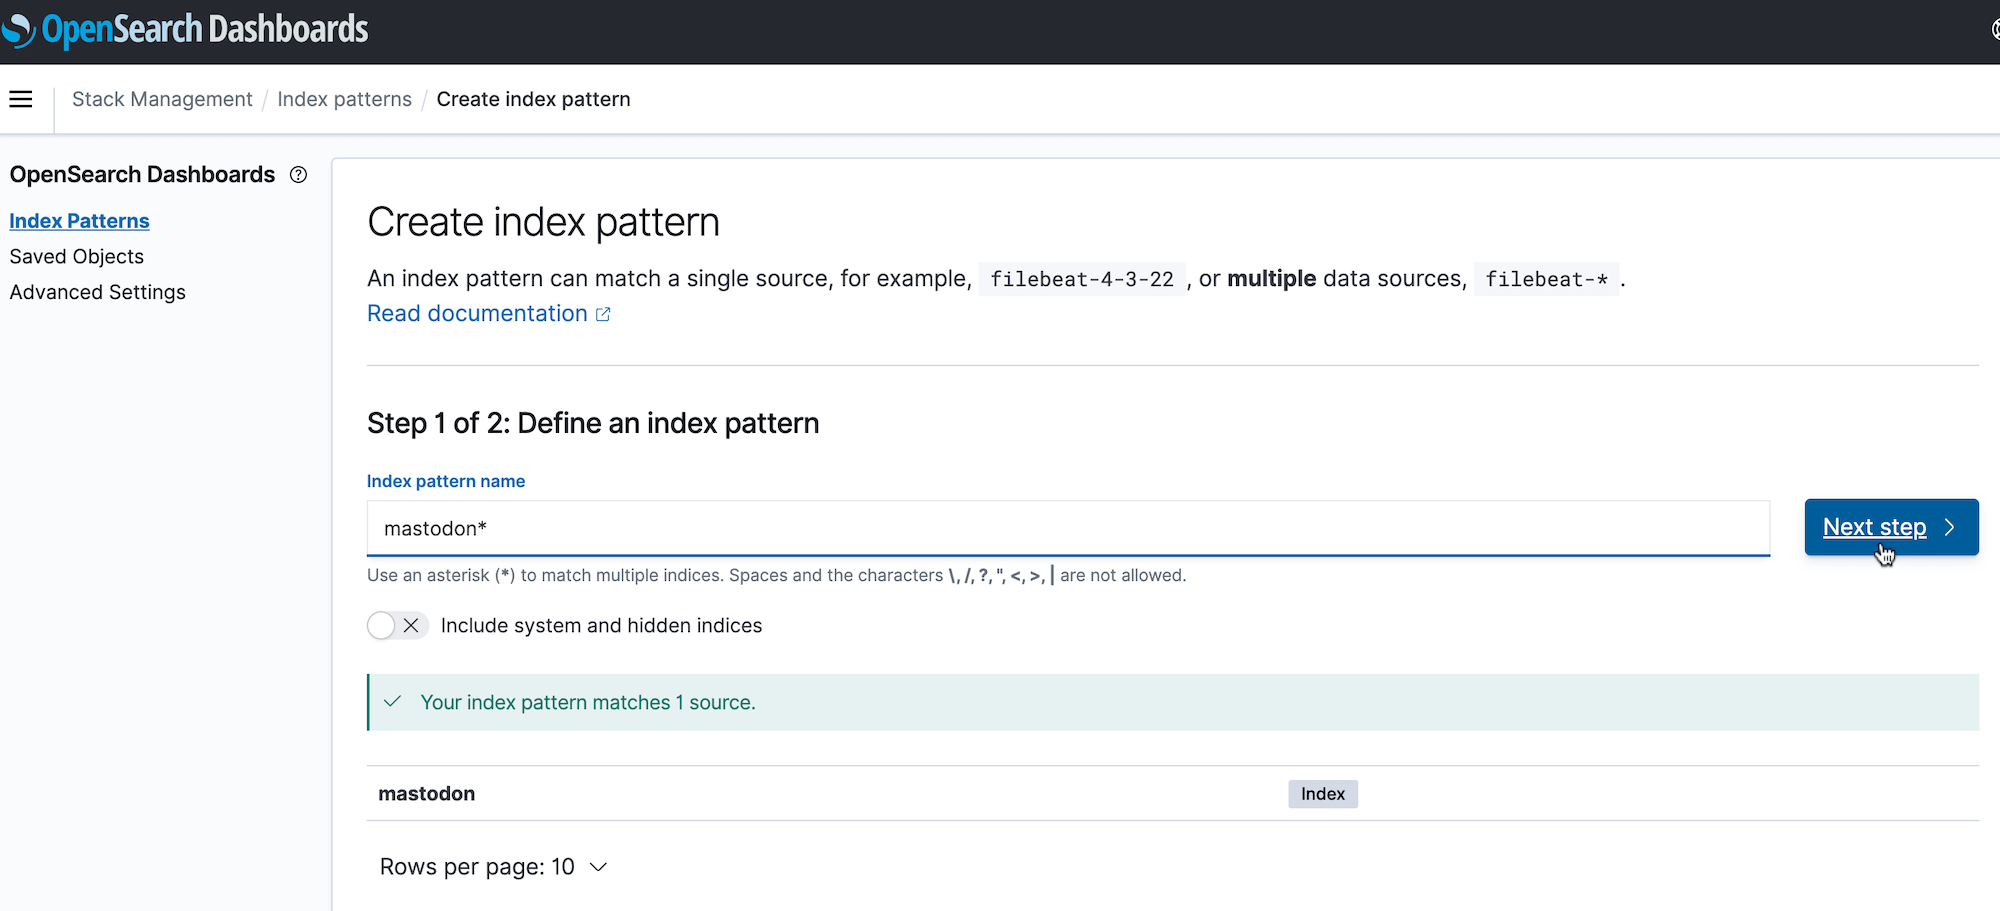Click 'Your index pattern matches 1 source' message

(588, 703)
